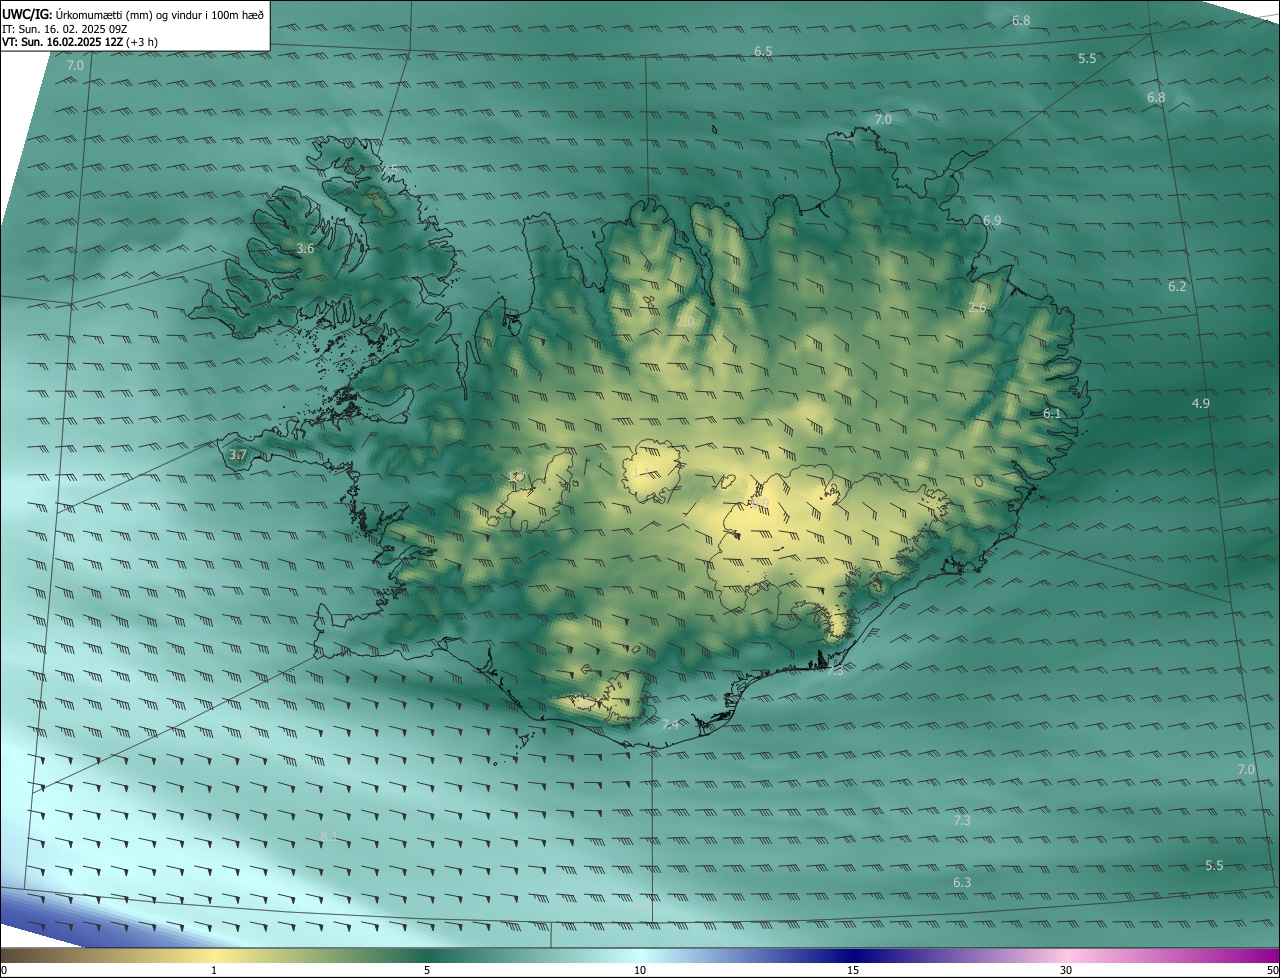Click the 4.9 value label on the map
The image size is (1280, 978).
click(x=1201, y=404)
